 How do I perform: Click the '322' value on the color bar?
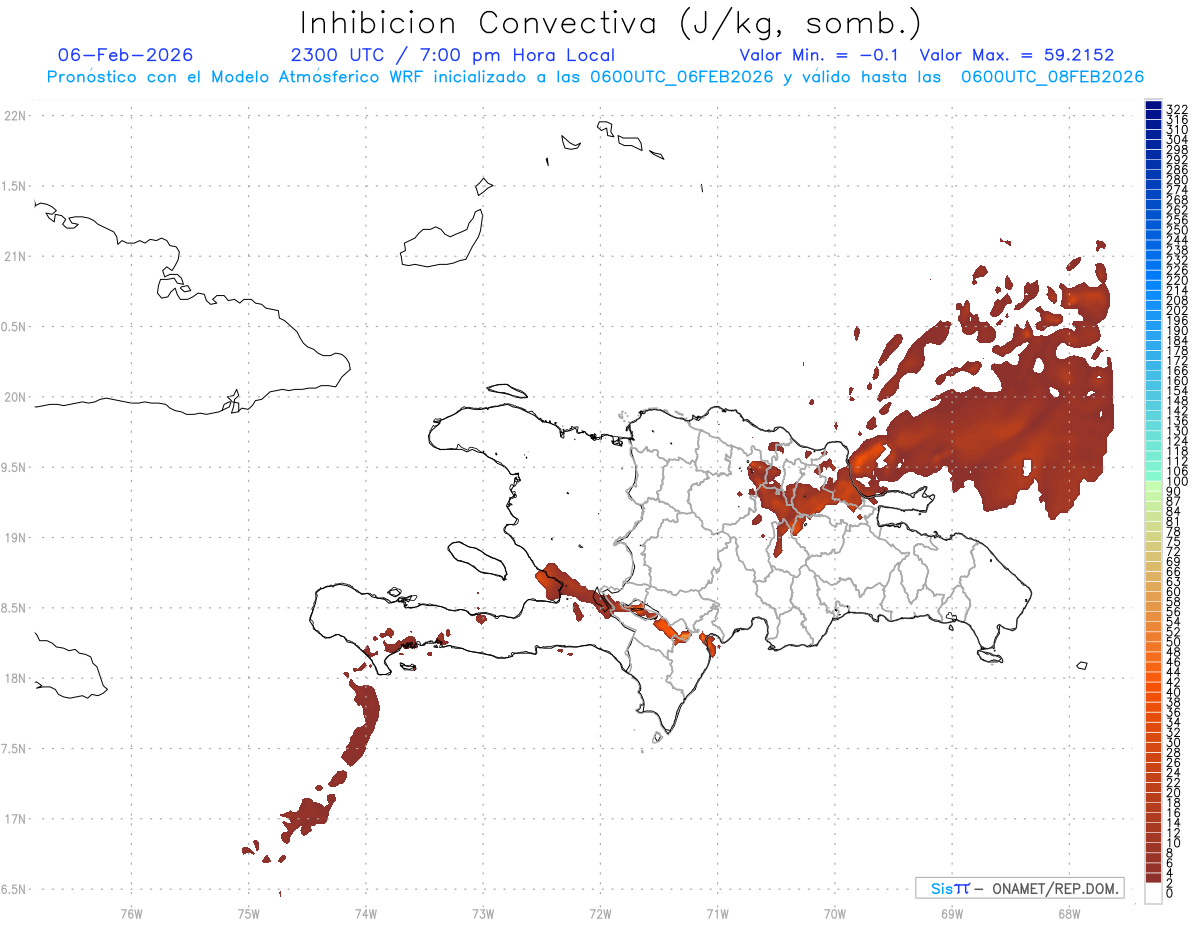[x=1176, y=108]
